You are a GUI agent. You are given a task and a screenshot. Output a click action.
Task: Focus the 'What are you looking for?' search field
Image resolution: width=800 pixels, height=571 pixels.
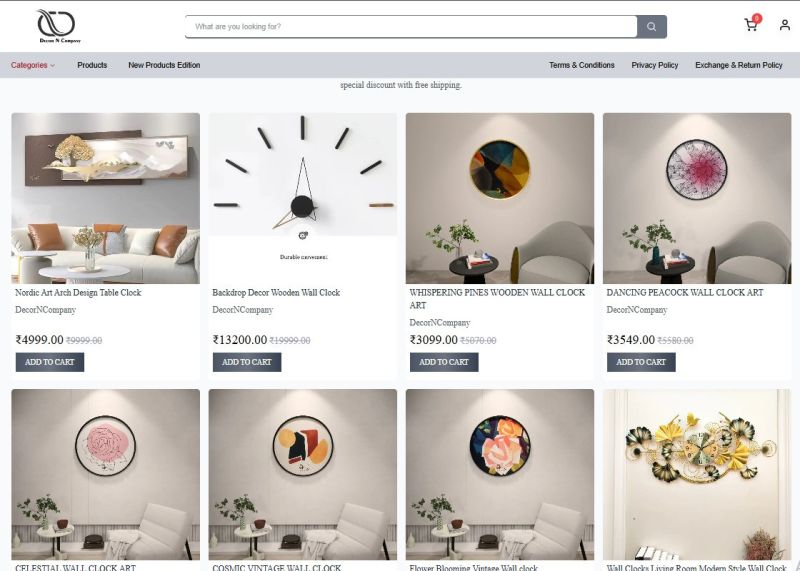pyautogui.click(x=411, y=27)
